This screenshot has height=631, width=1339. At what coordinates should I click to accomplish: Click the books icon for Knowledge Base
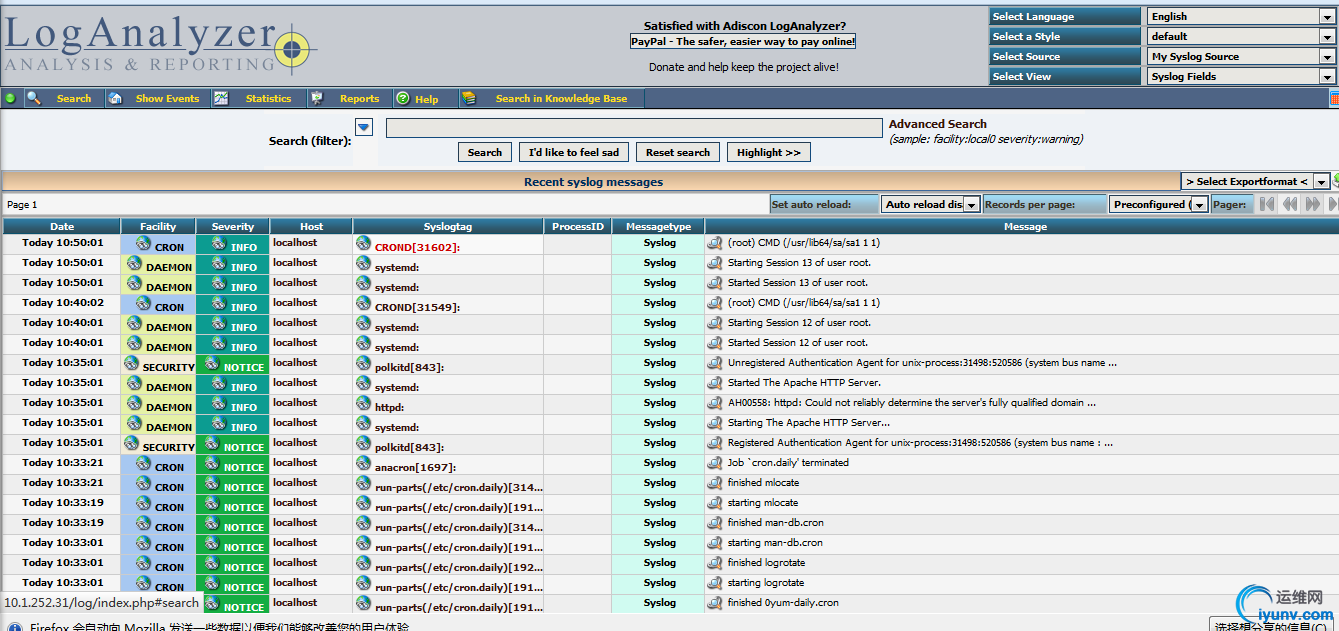pos(469,98)
